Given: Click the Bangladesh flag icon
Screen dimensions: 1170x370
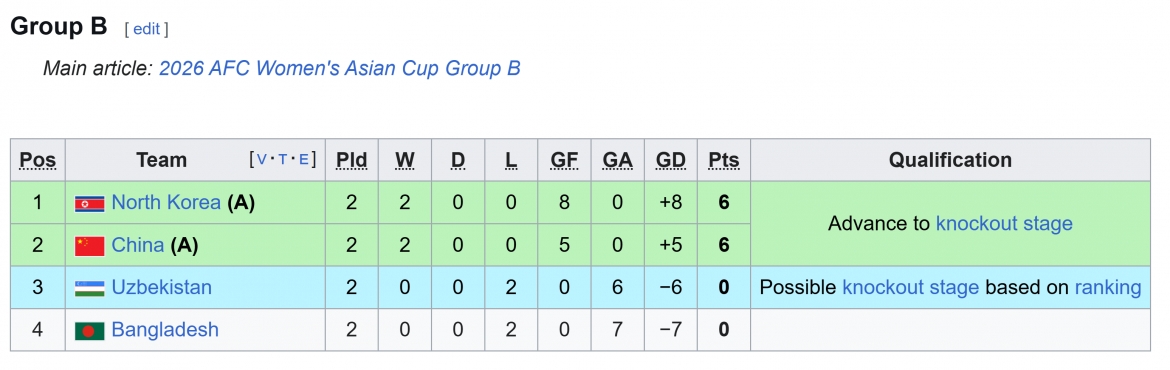Looking at the screenshot, I should [90, 330].
